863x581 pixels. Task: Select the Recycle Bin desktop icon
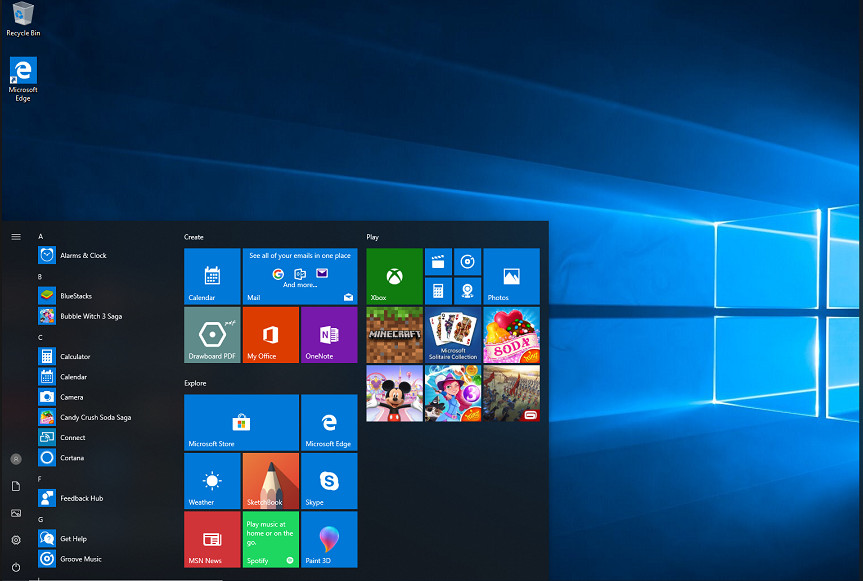coord(23,19)
